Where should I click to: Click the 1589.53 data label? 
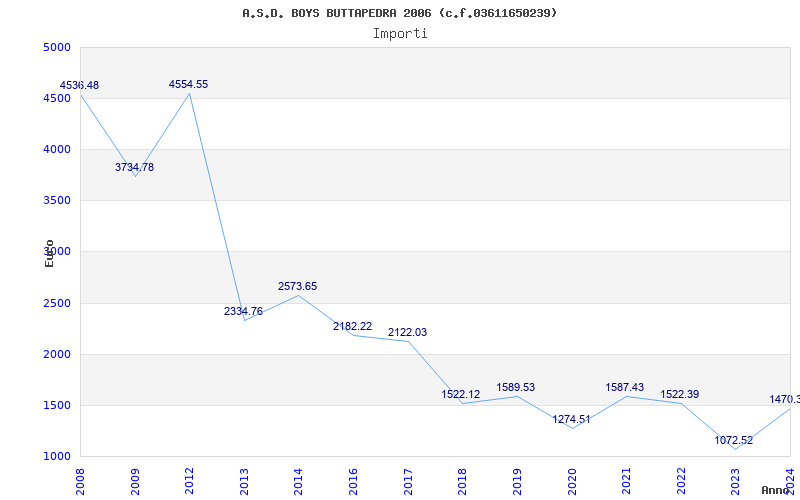point(516,388)
